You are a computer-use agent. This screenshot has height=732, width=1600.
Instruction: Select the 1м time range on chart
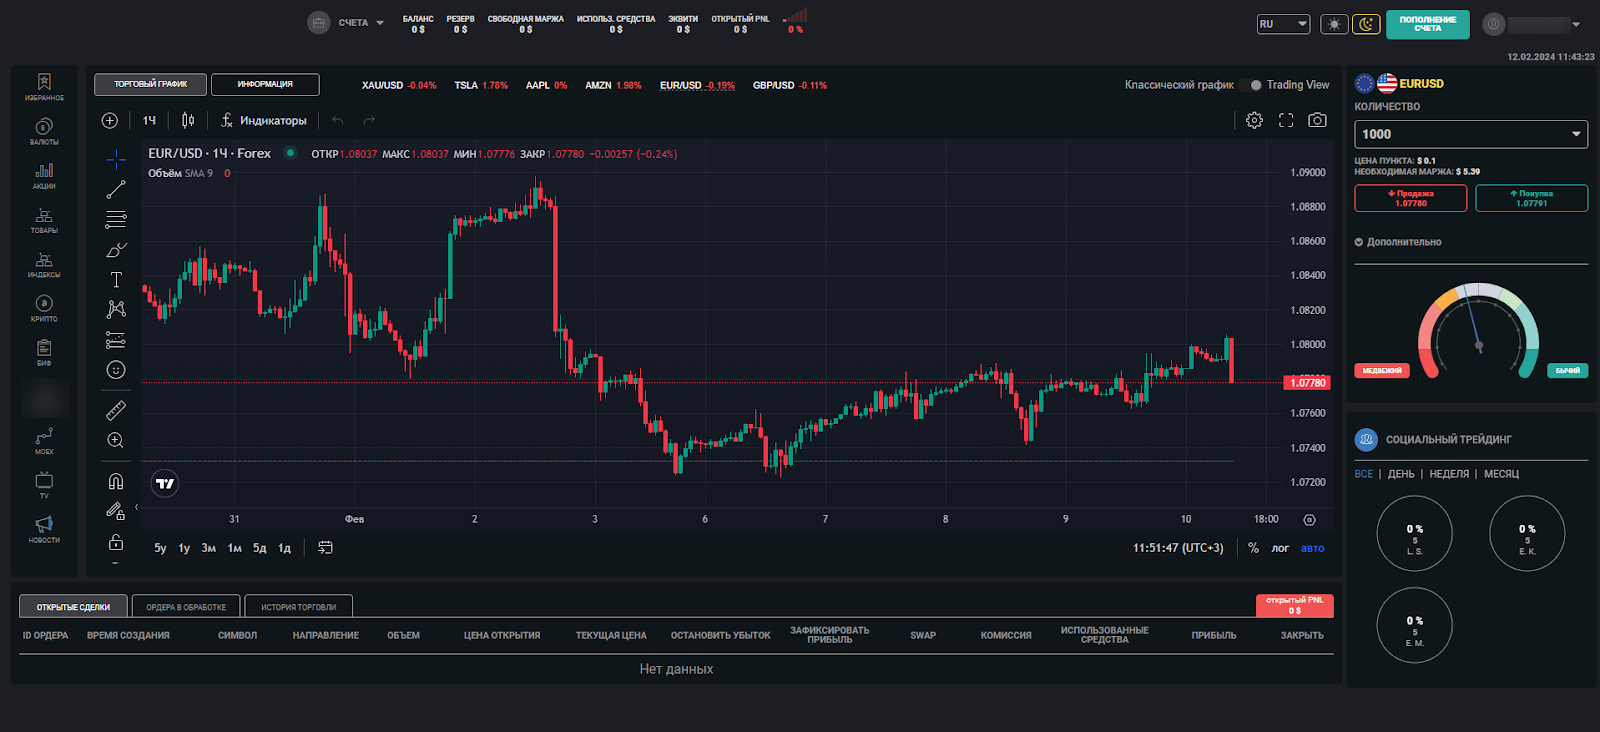[234, 548]
